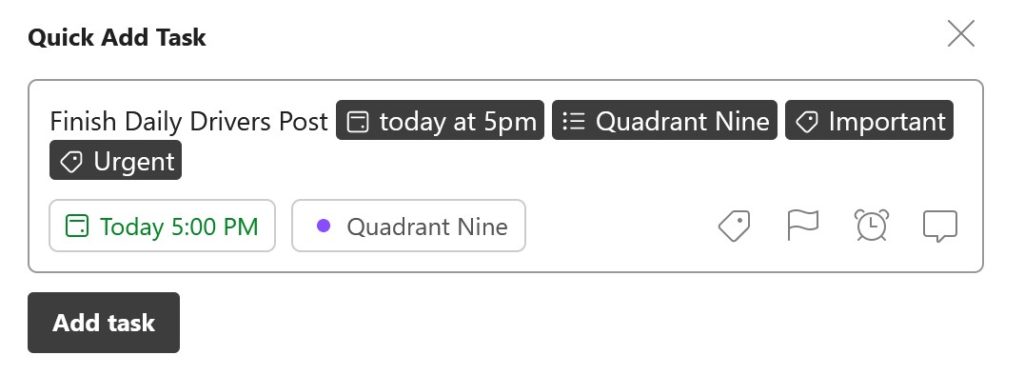The image size is (1024, 375).
Task: Click the tag icon on the Important chip
Action: (x=807, y=122)
